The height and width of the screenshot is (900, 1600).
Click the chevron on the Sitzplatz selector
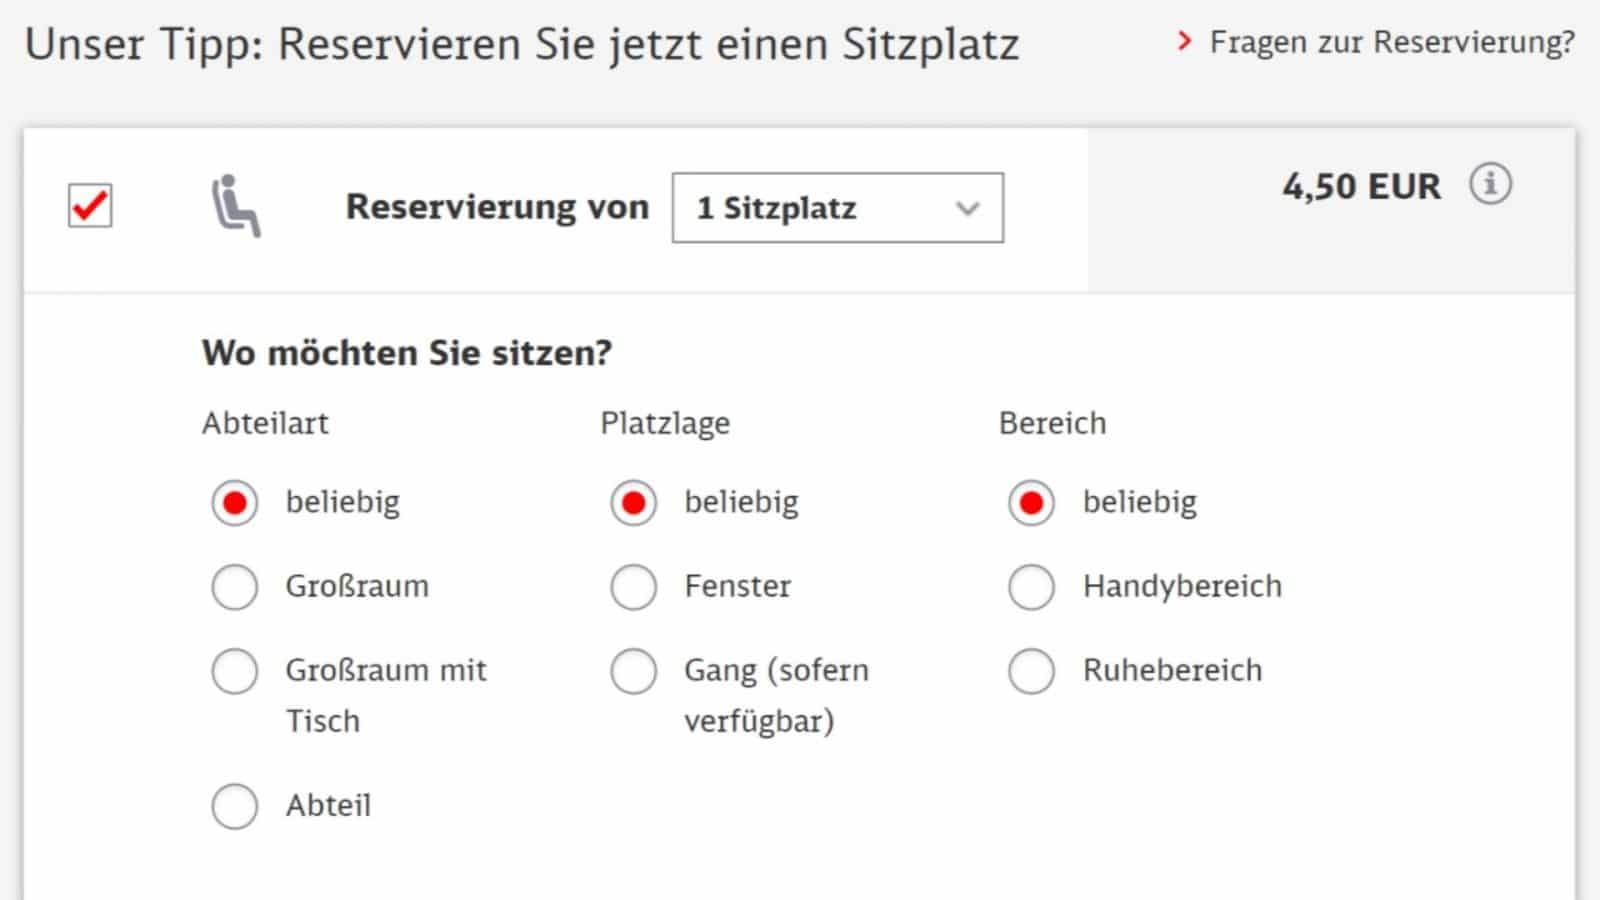[965, 208]
